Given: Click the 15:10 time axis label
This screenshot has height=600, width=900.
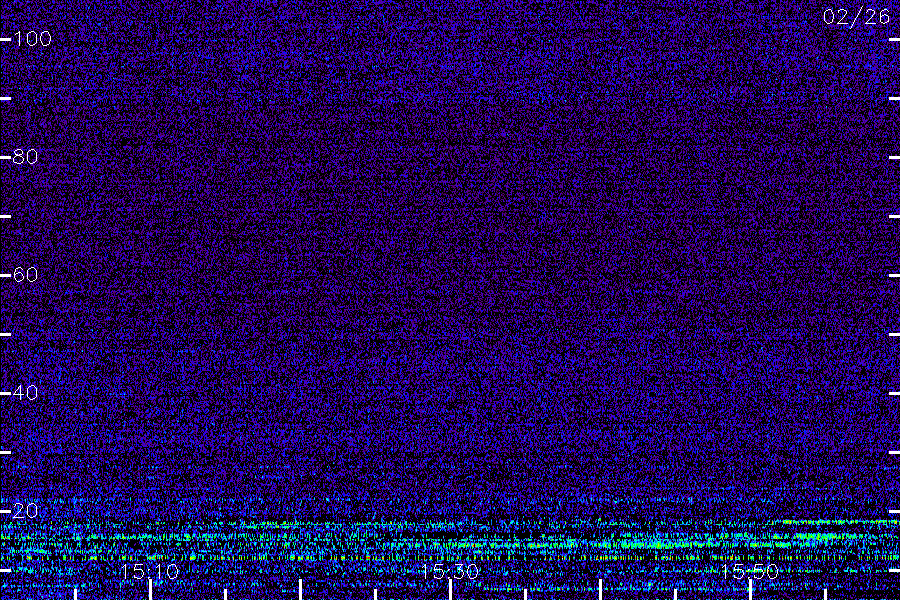Looking at the screenshot, I should click(150, 571).
